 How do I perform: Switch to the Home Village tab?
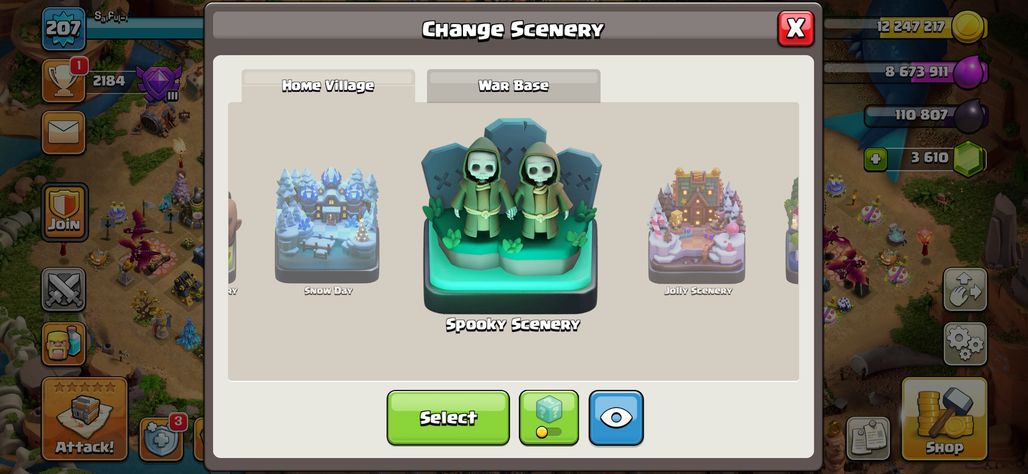[328, 86]
